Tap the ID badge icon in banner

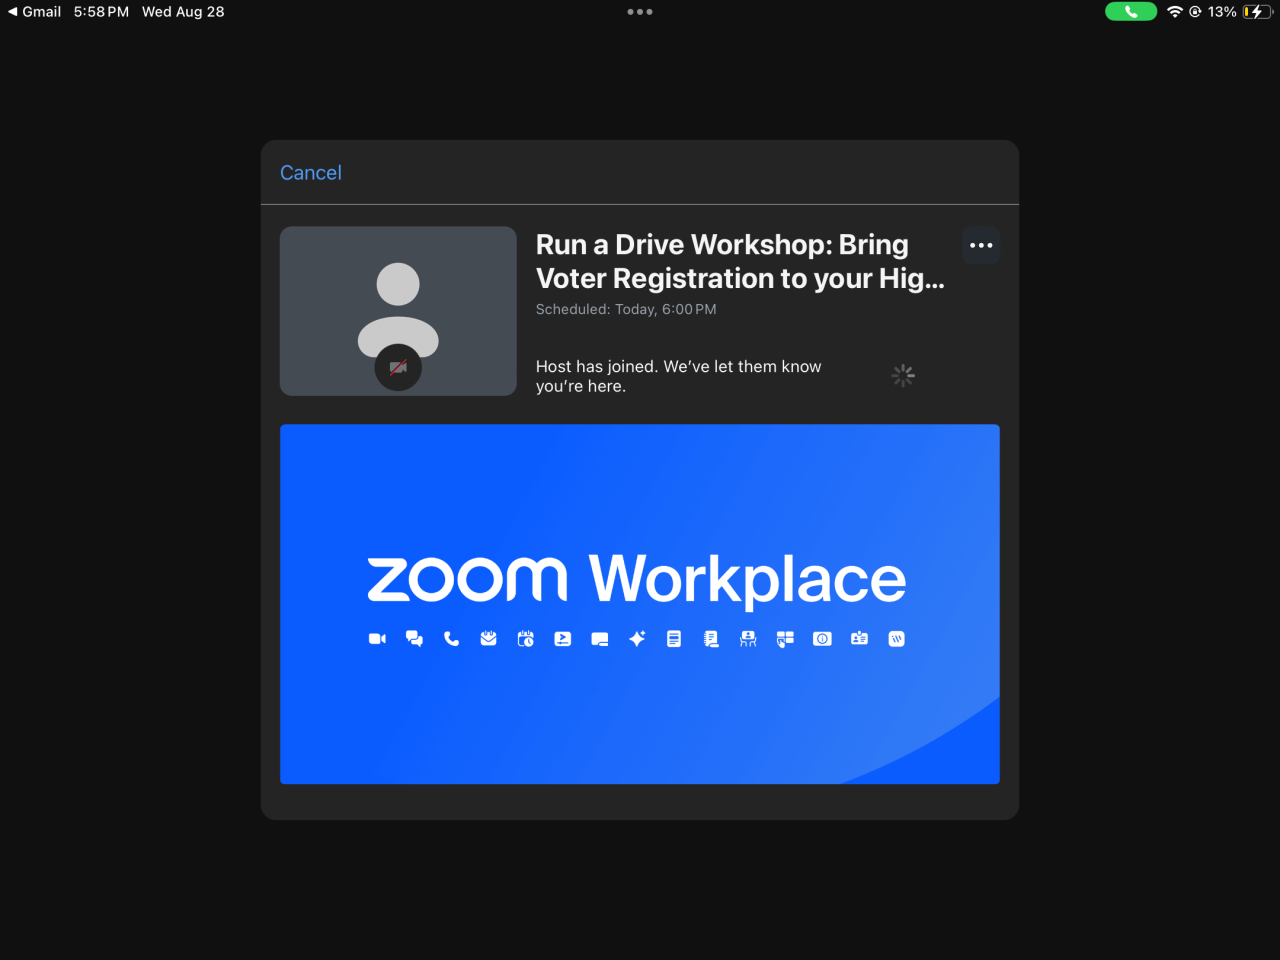point(859,639)
